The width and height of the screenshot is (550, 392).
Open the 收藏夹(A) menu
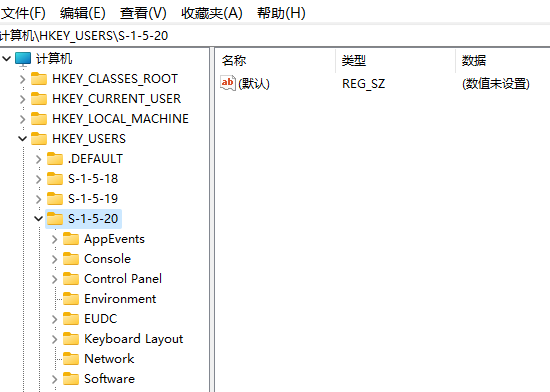[x=212, y=13]
